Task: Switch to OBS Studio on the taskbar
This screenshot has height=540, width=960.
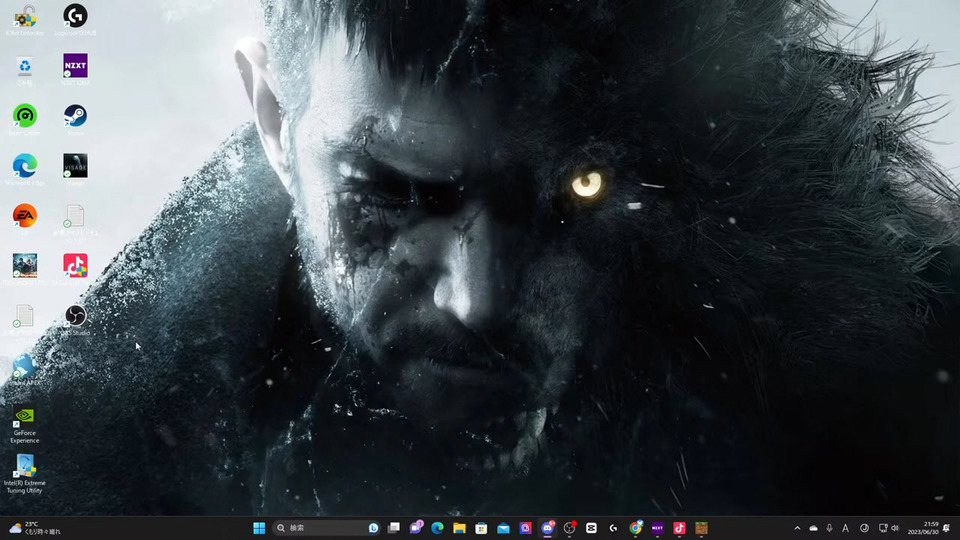Action: click(x=569, y=528)
